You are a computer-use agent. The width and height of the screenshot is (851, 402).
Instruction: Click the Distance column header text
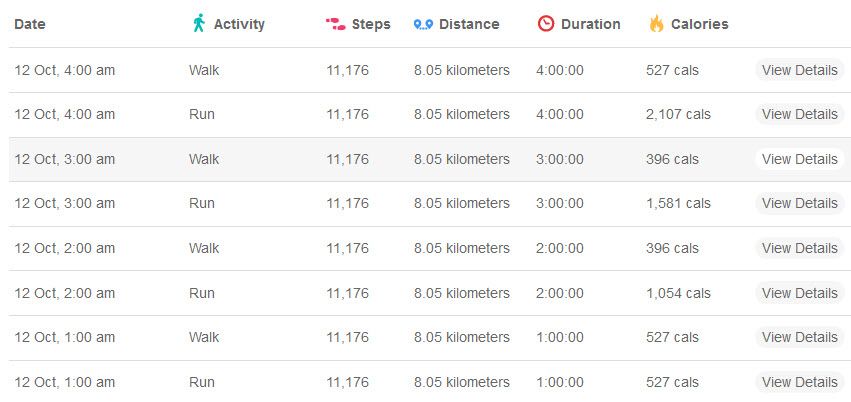[x=469, y=24]
